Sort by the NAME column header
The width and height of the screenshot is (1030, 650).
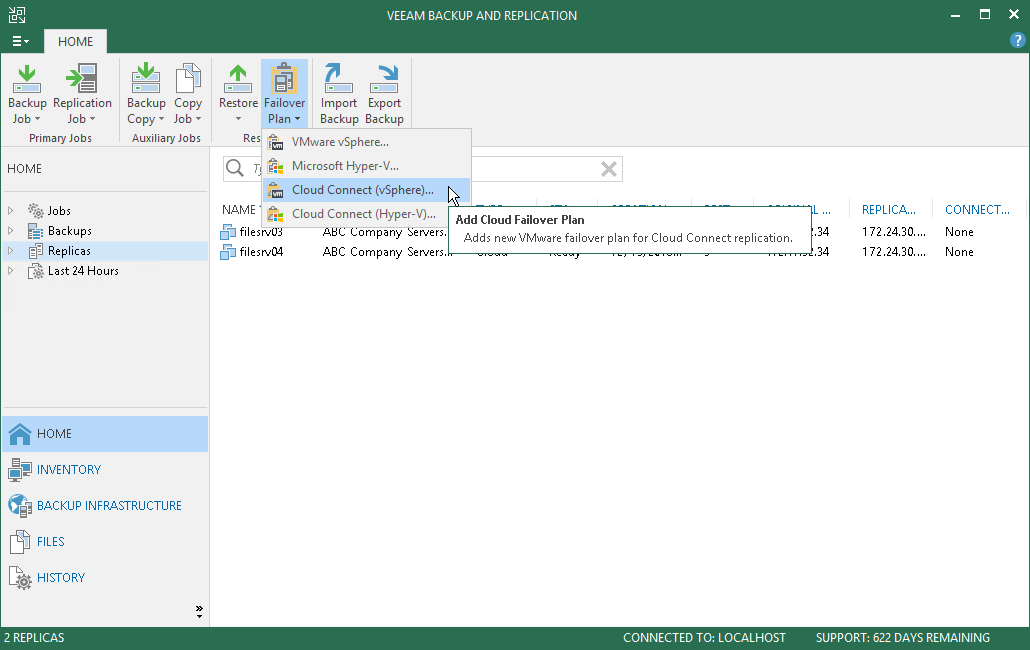(239, 209)
